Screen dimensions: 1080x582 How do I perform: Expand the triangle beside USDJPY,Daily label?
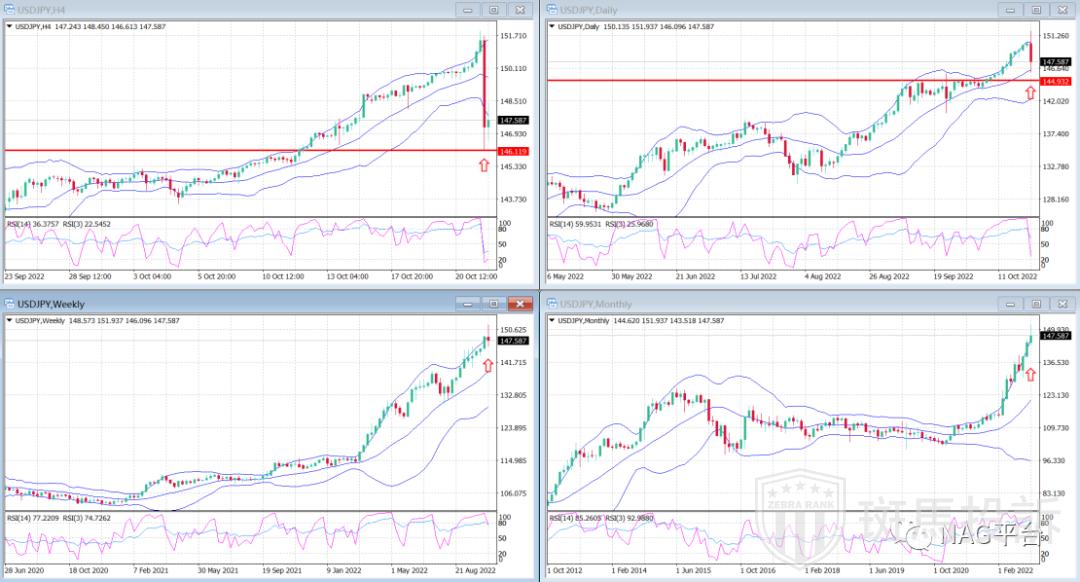coord(552,27)
